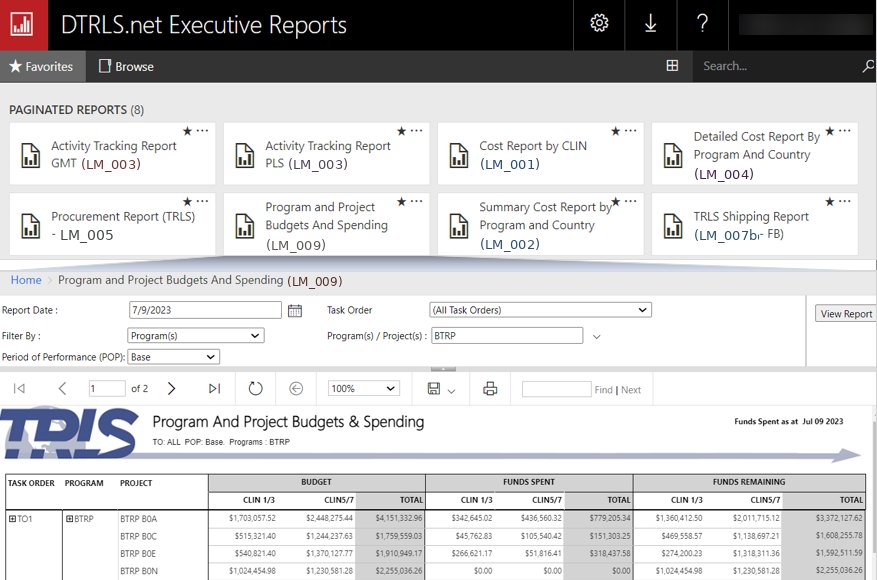
Task: Refresh the report viewer
Action: point(255,388)
